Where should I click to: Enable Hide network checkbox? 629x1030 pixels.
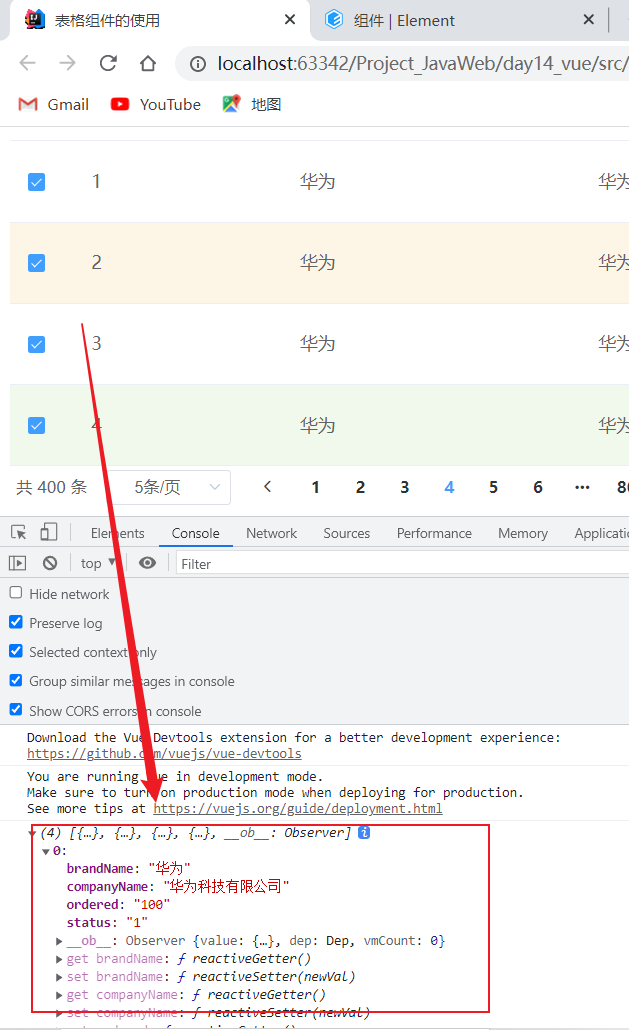pyautogui.click(x=16, y=593)
